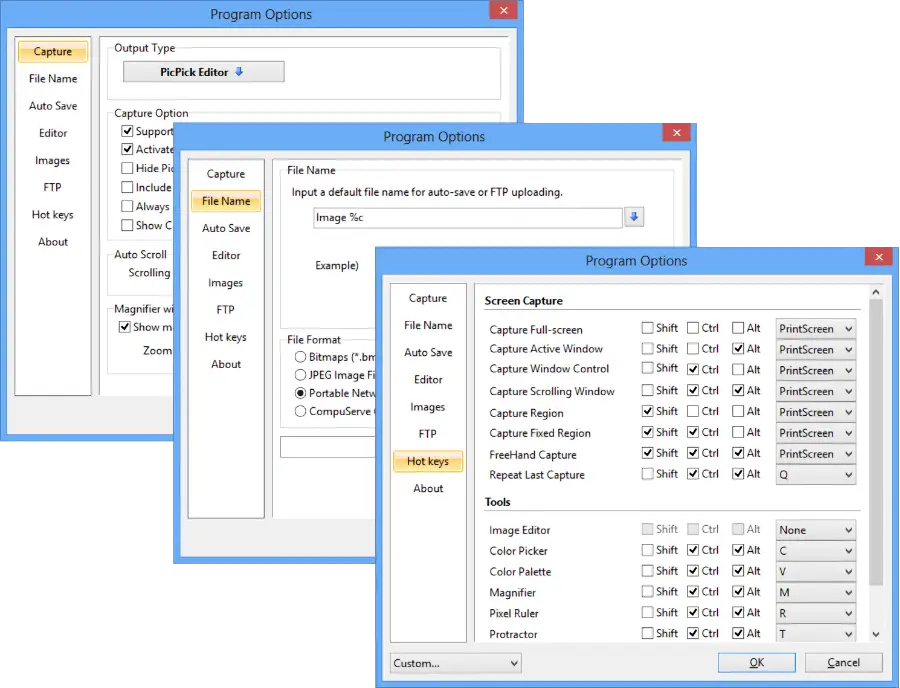This screenshot has height=688, width=900.
Task: Click the scroll-up arrow of the hot keys list
Action: point(876,292)
